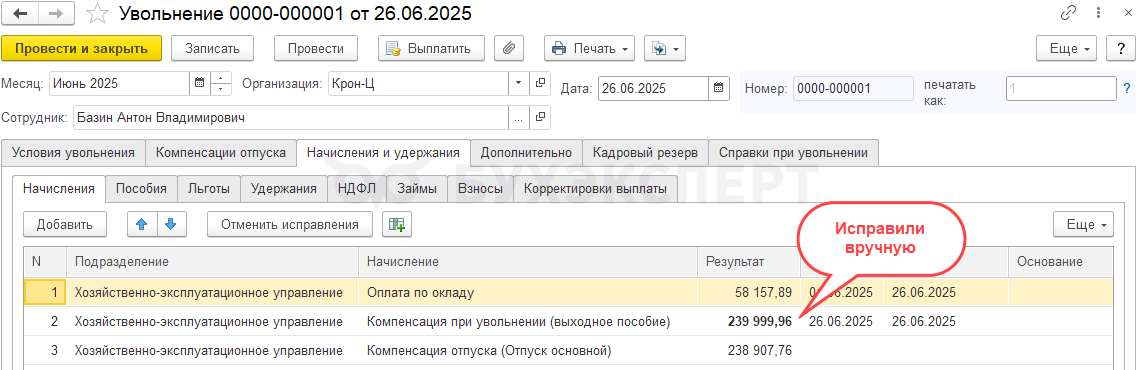
Task: Open the Дополнительно tab
Action: 526,153
